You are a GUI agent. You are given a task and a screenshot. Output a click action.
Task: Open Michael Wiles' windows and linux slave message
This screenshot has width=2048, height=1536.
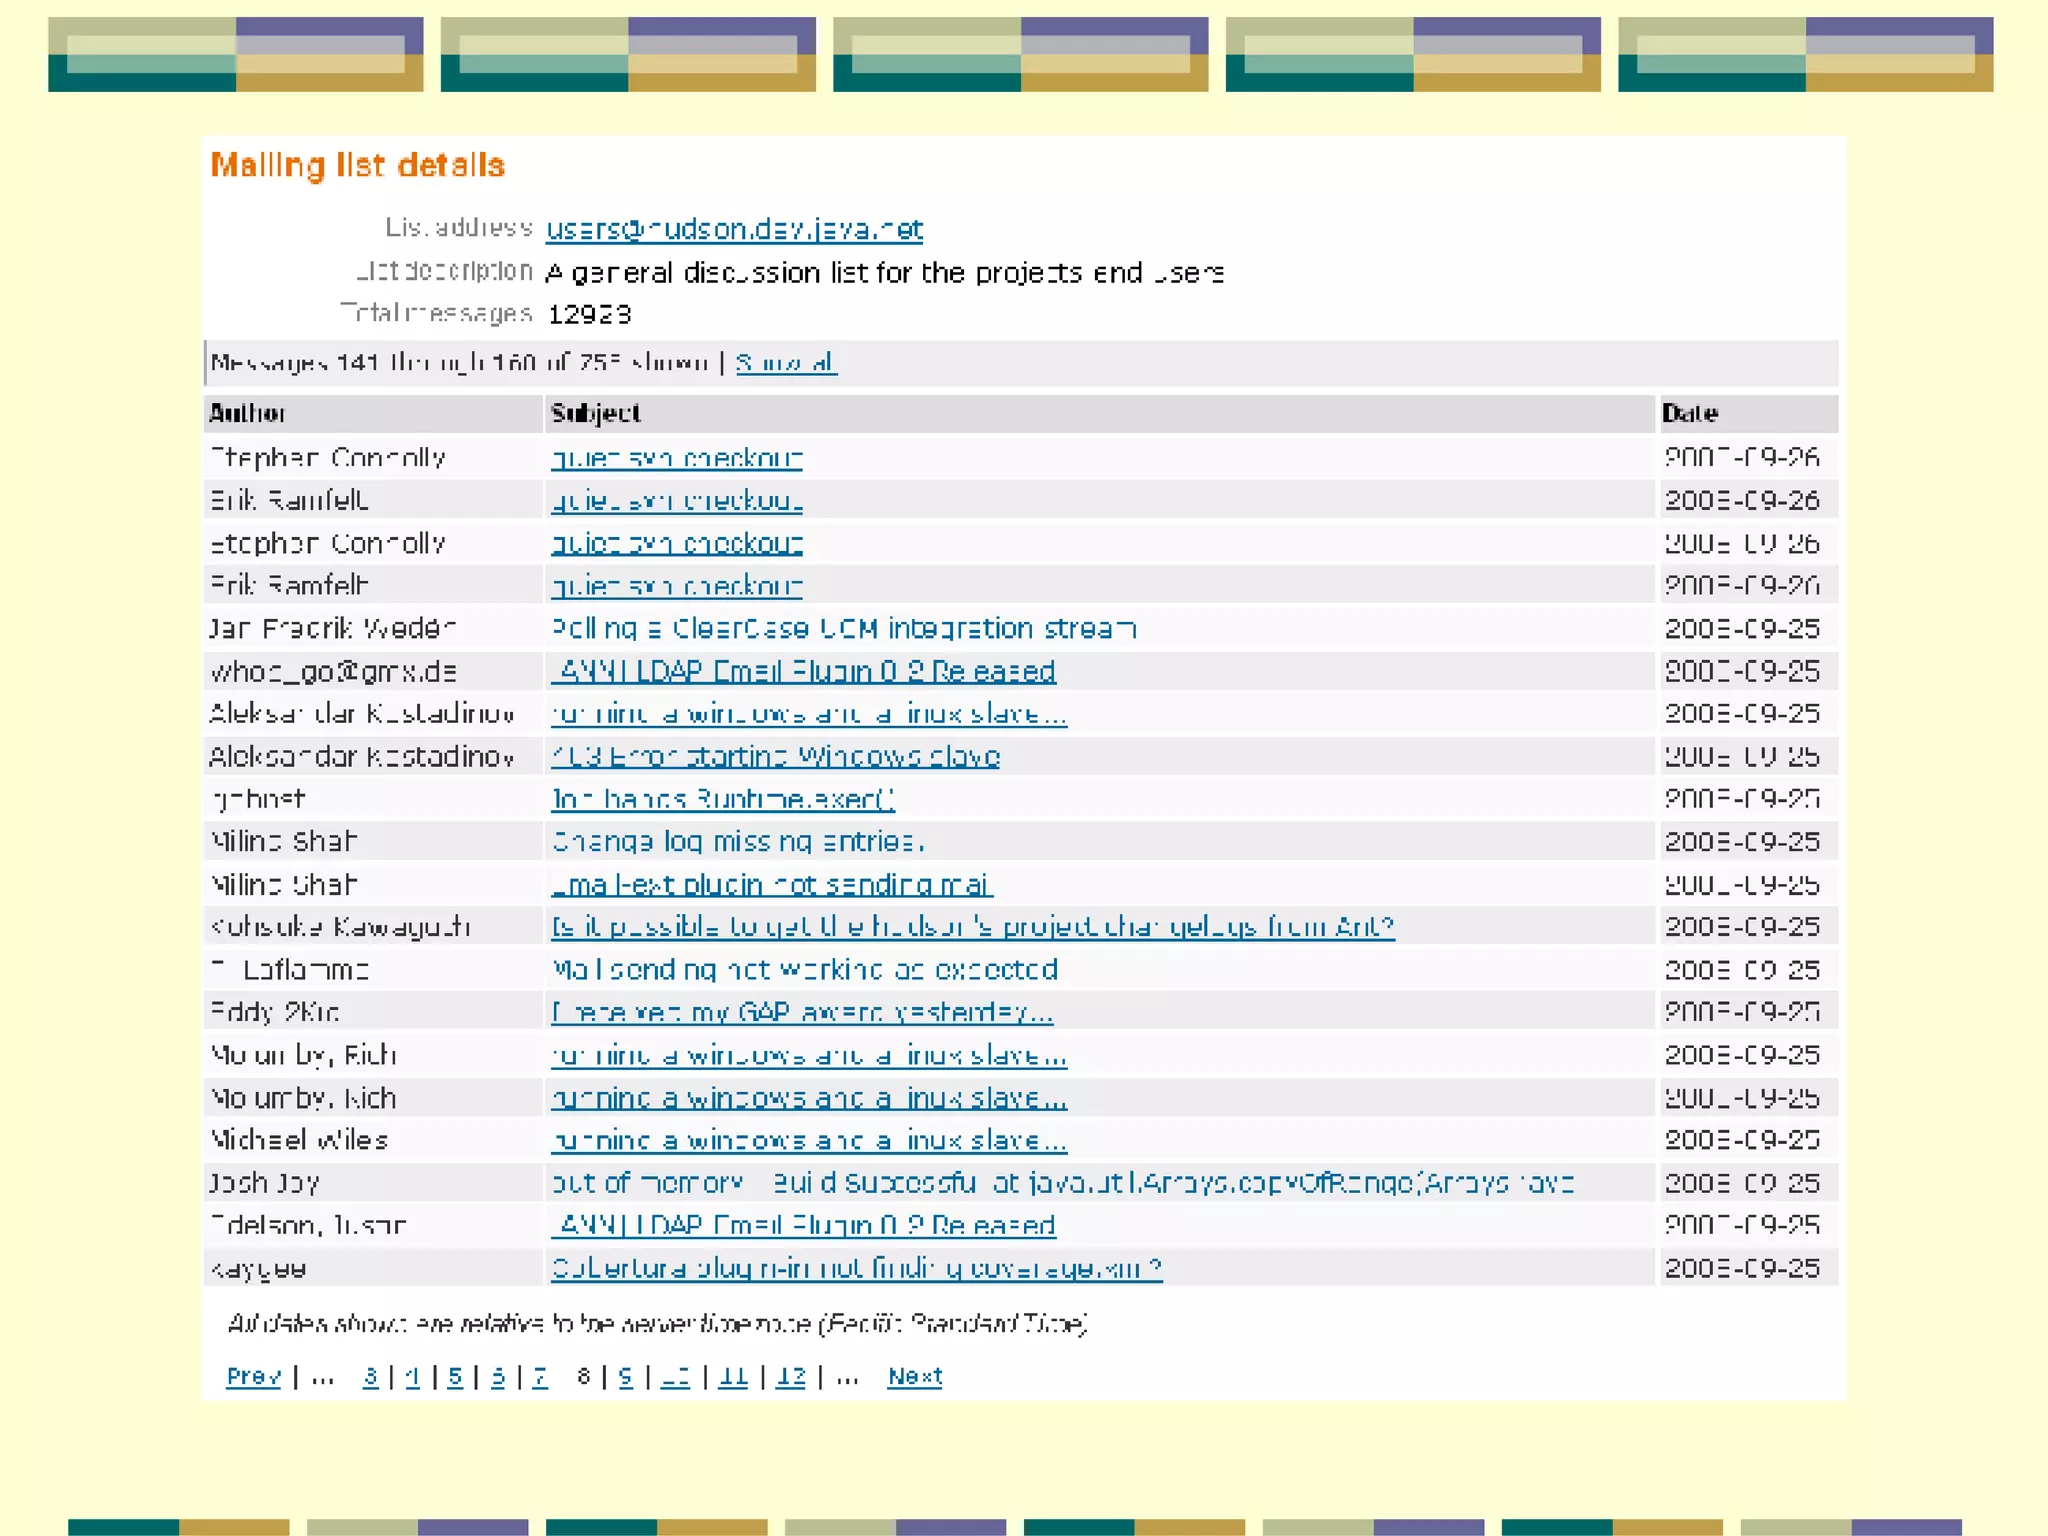tap(808, 1140)
